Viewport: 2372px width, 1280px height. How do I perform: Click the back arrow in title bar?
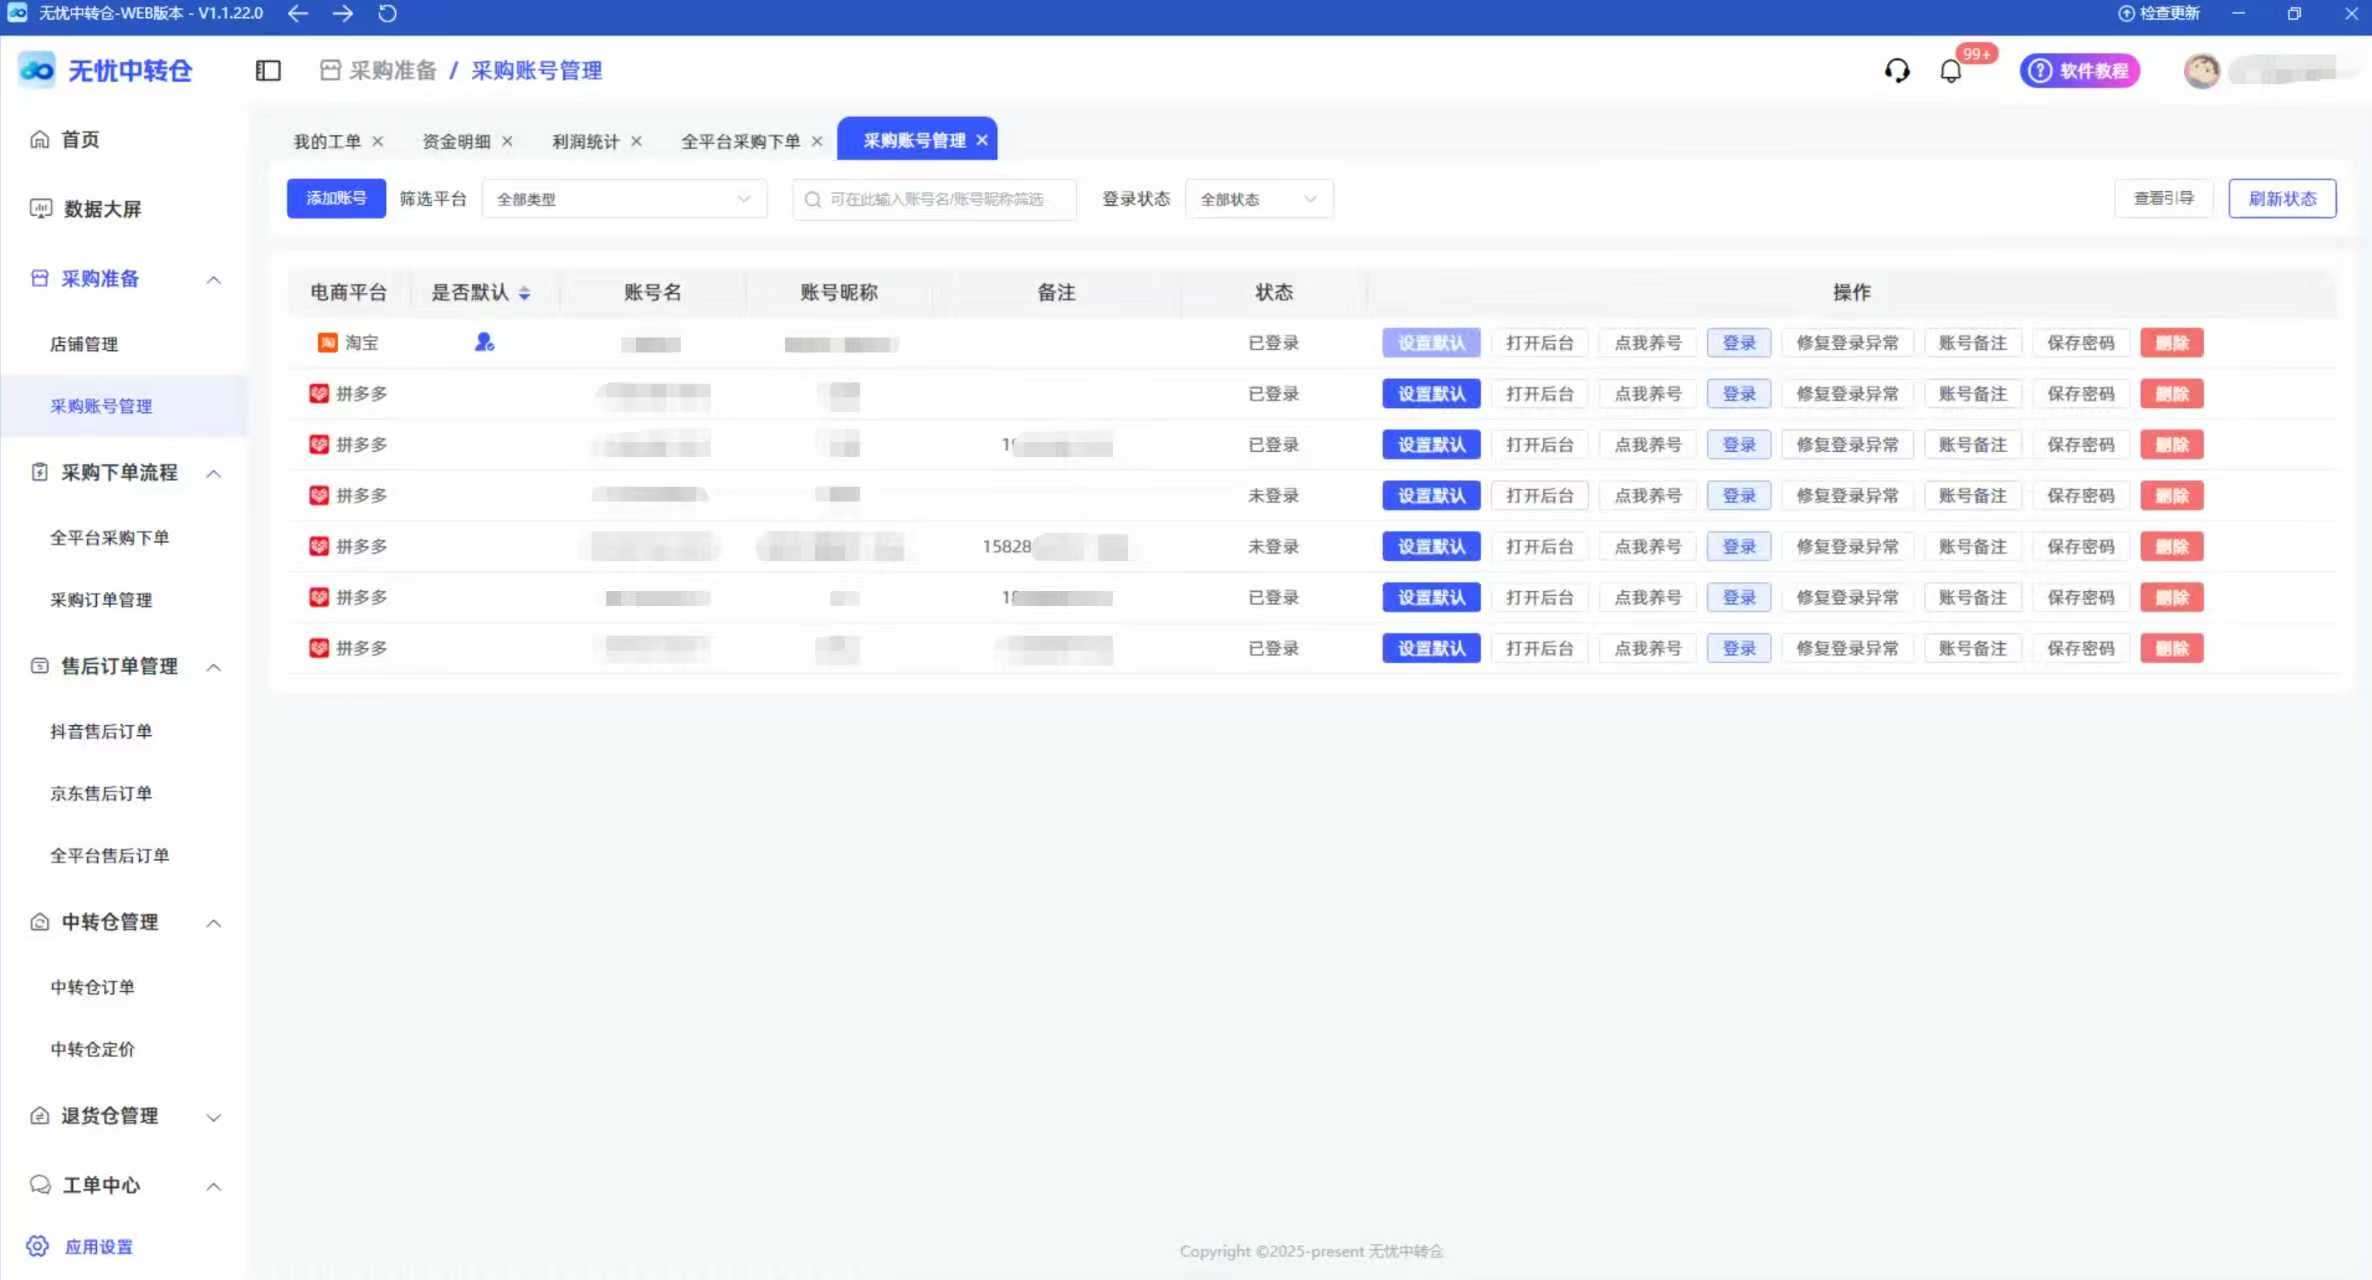[298, 13]
